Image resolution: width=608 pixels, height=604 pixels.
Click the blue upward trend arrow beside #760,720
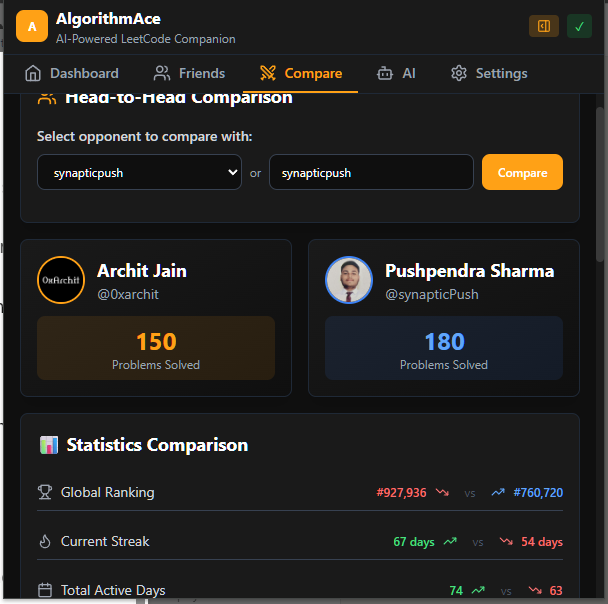point(498,492)
